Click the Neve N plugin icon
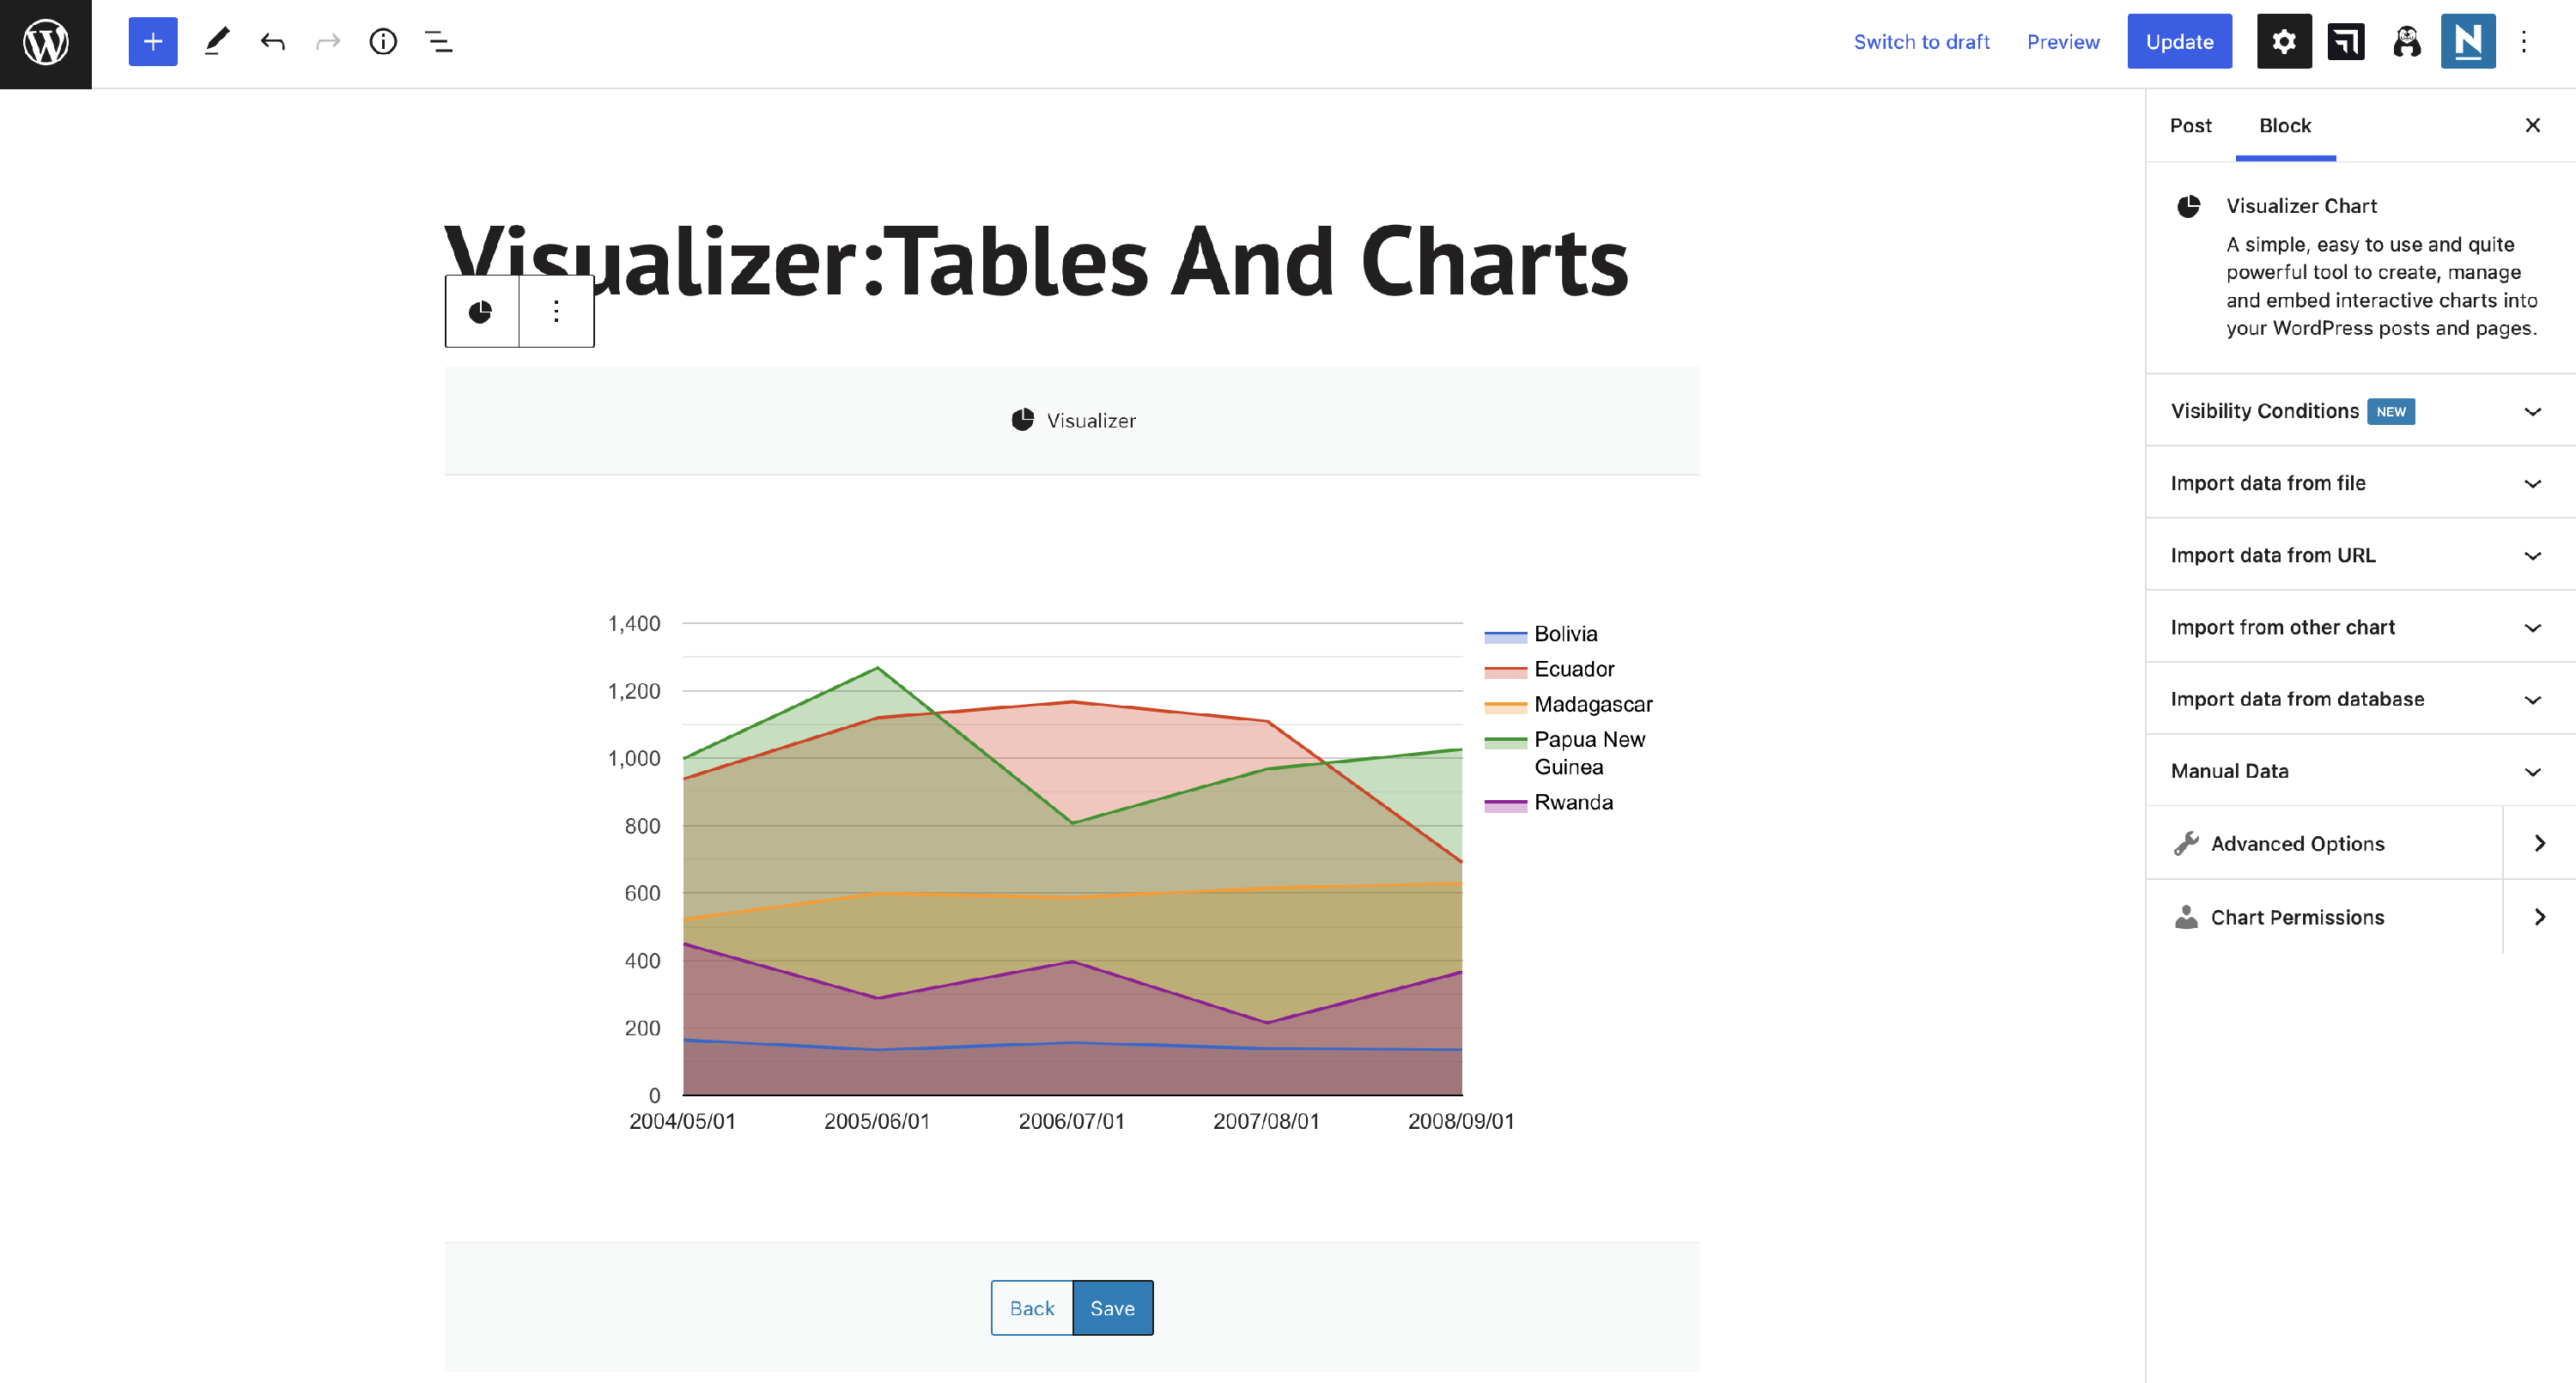Viewport: 2576px width, 1383px height. [x=2467, y=42]
